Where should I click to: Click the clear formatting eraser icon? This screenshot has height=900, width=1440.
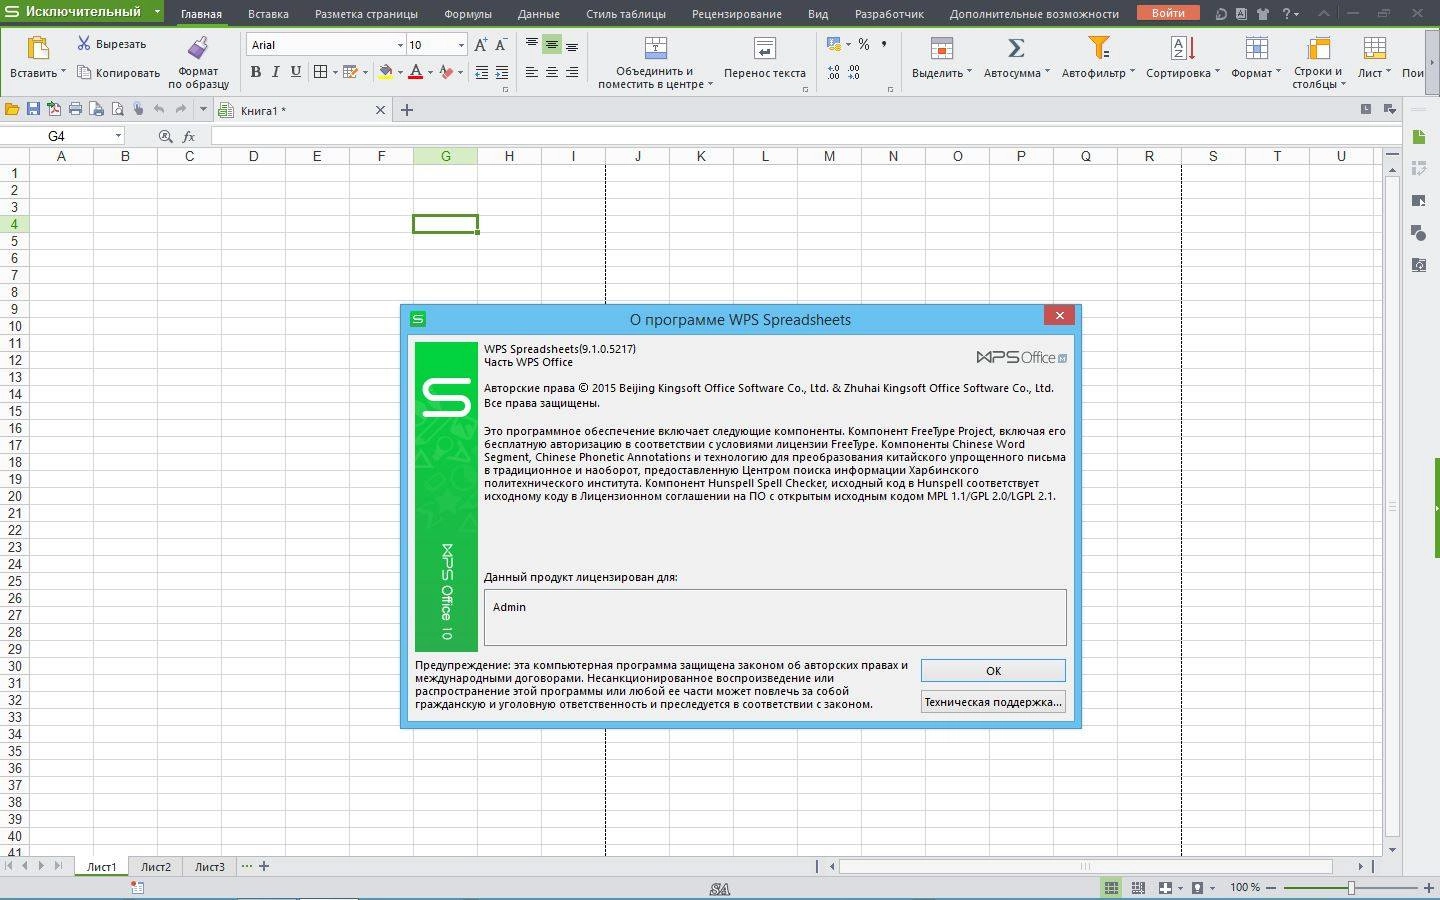[446, 72]
